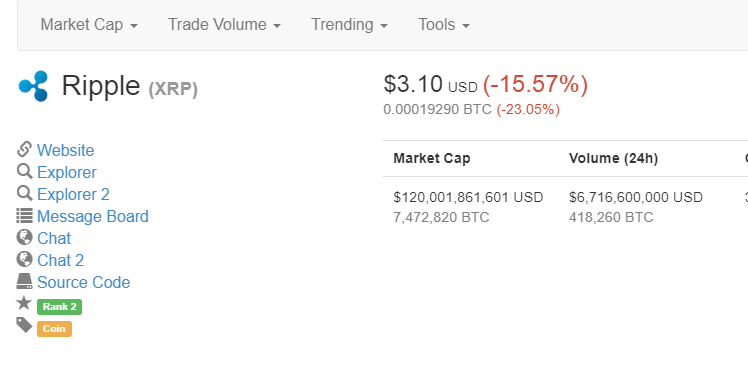The image size is (748, 380).
Task: Click the chain link icon beside Website
Action: click(24, 149)
